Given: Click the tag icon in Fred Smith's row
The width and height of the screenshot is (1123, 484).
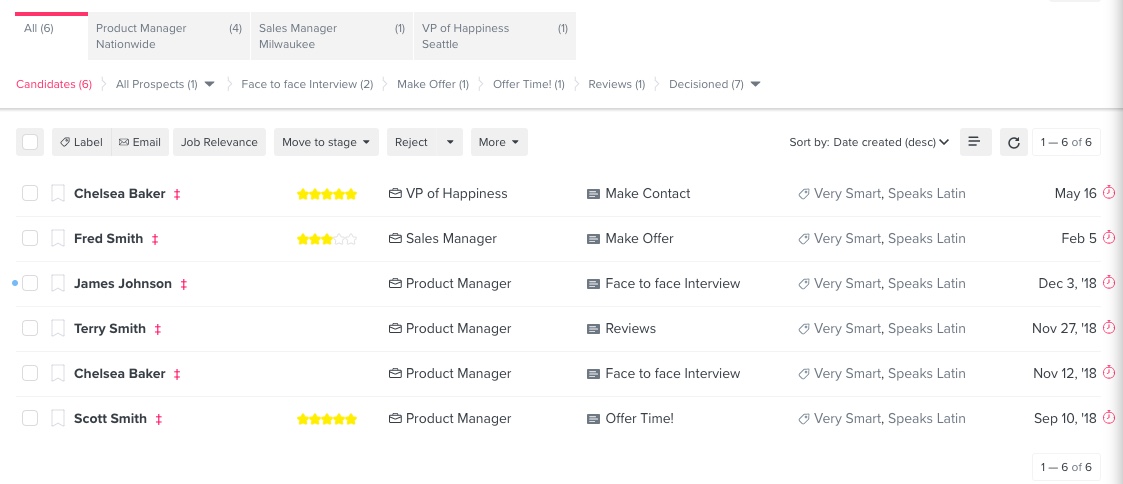Looking at the screenshot, I should point(804,239).
